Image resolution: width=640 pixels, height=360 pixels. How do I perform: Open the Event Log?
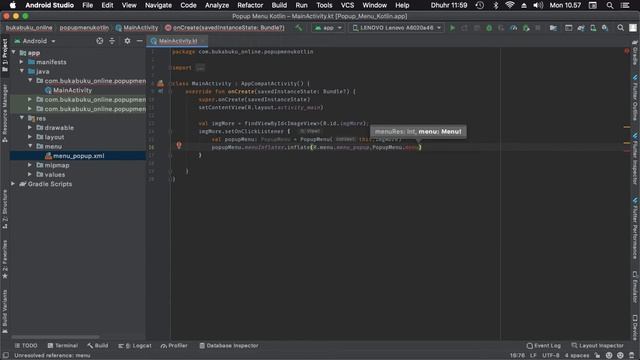coord(543,346)
